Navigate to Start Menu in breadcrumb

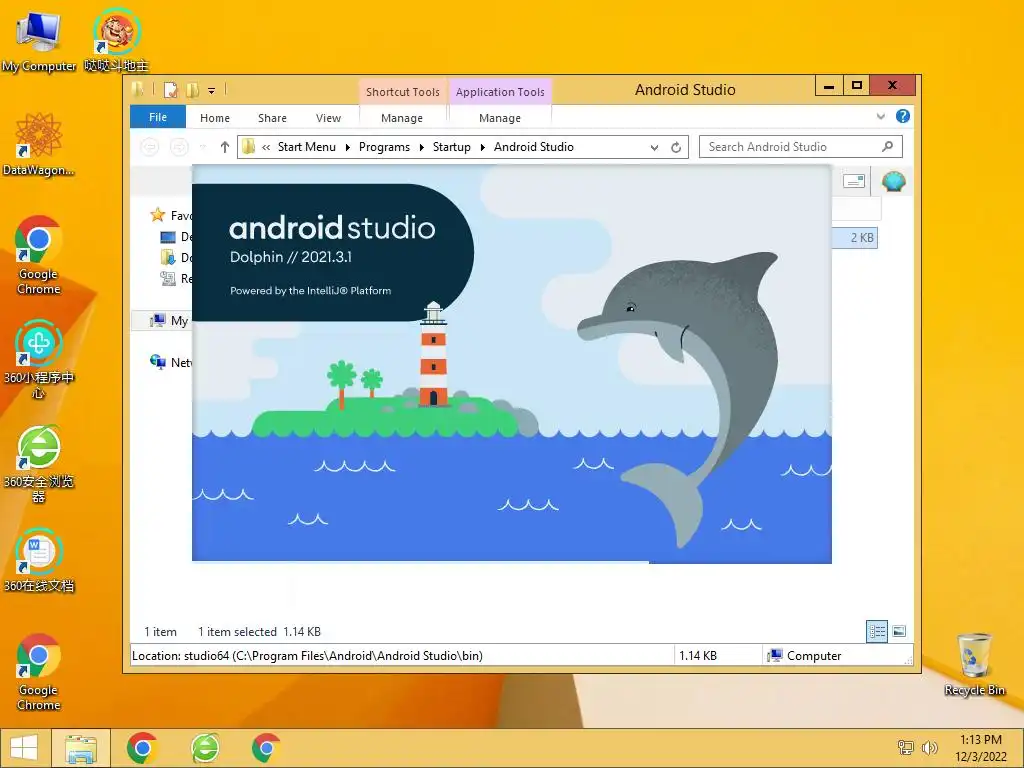(306, 147)
